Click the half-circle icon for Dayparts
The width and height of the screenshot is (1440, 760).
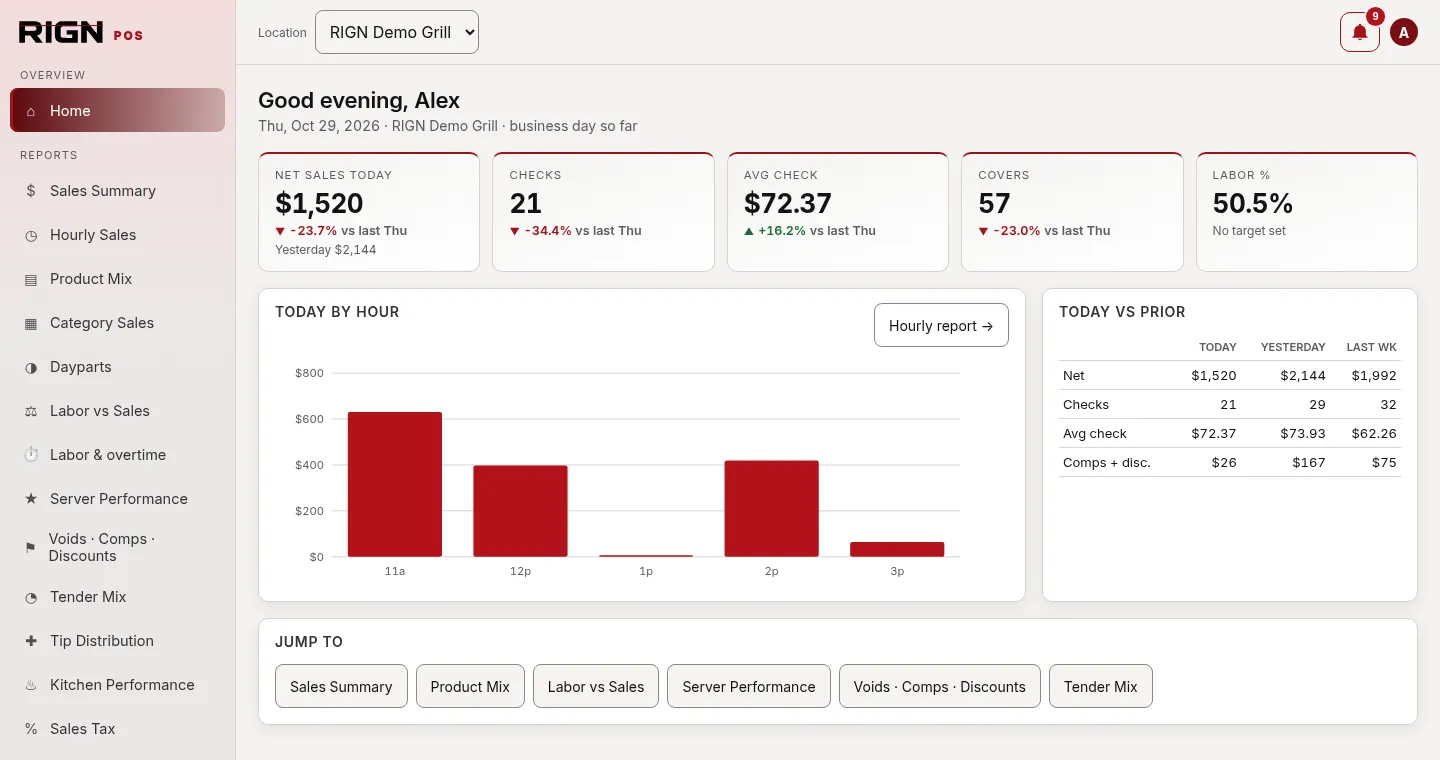(31, 367)
